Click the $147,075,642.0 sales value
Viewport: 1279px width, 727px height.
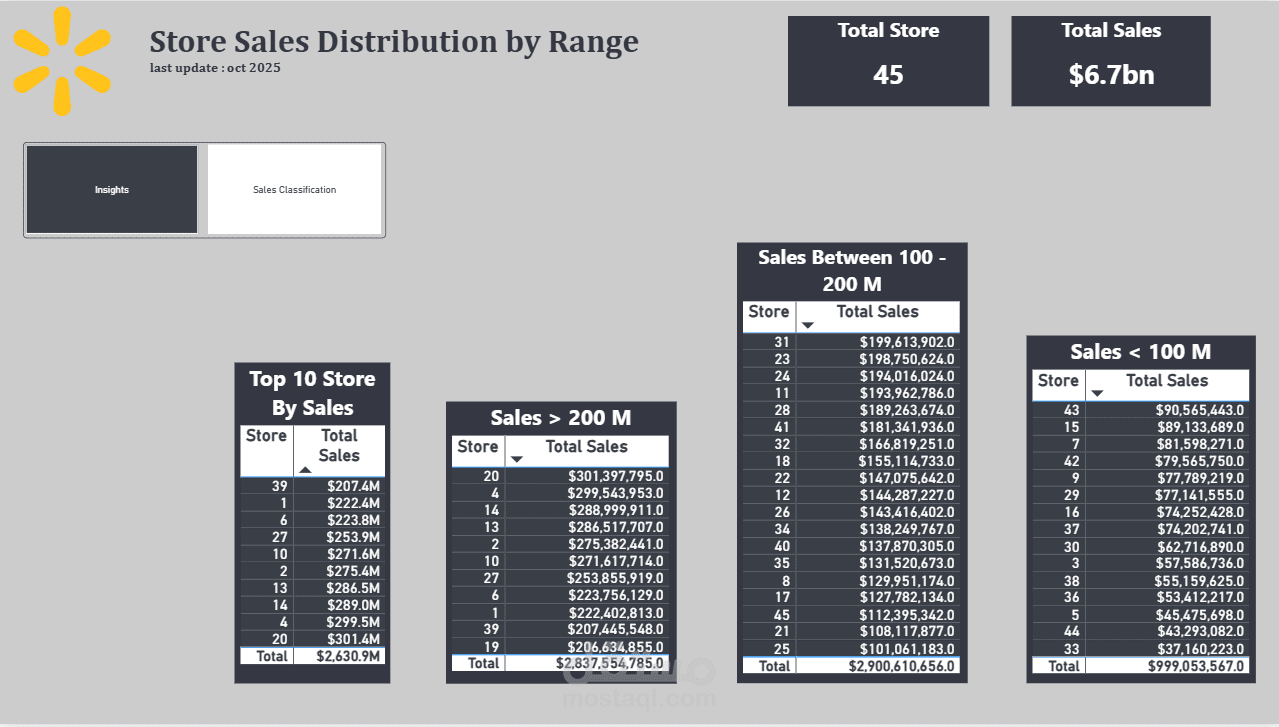tap(906, 478)
